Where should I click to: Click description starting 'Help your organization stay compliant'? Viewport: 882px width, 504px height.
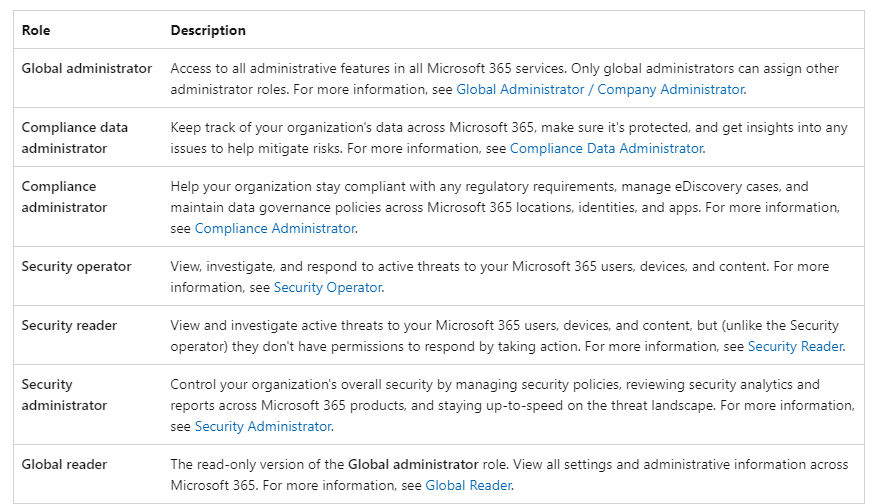click(x=505, y=207)
